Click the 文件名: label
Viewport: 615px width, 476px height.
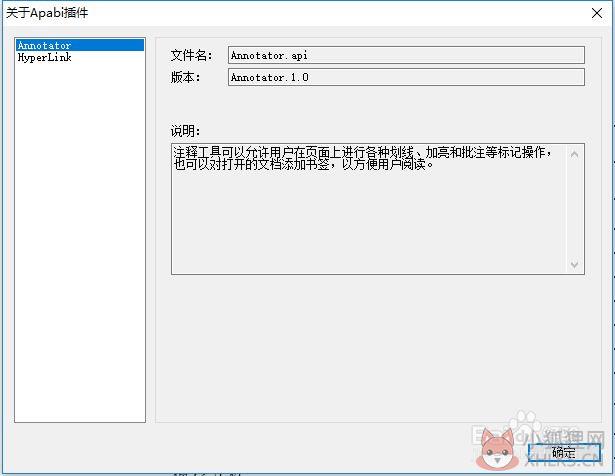coord(191,55)
